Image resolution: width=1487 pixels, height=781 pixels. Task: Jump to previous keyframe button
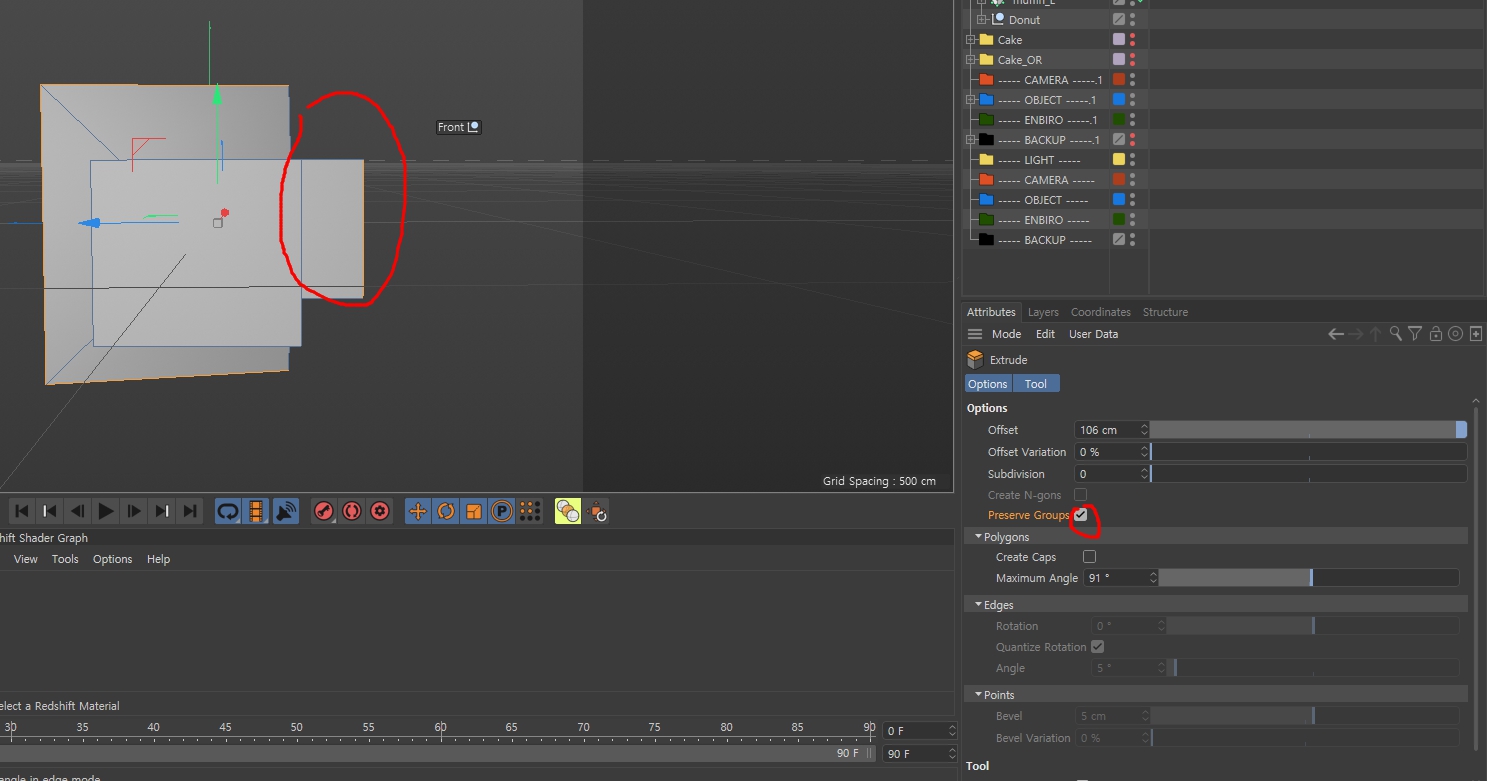(x=49, y=512)
